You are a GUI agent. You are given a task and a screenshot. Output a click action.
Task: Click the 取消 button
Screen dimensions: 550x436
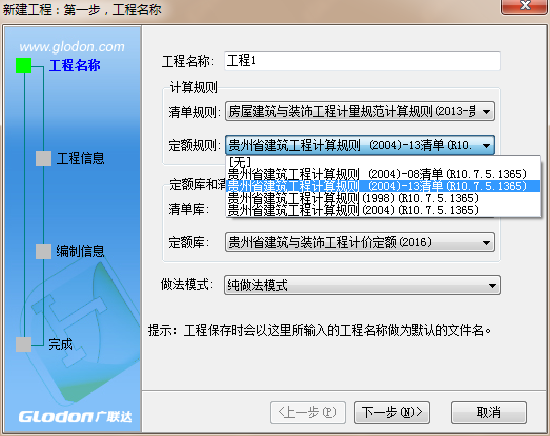[x=489, y=412]
